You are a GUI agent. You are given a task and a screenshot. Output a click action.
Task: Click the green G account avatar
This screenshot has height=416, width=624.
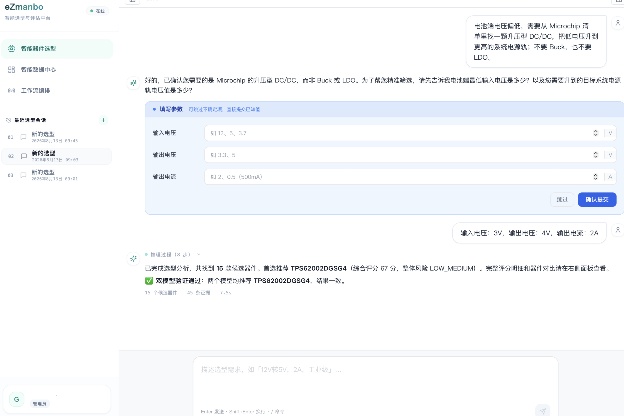click(17, 399)
